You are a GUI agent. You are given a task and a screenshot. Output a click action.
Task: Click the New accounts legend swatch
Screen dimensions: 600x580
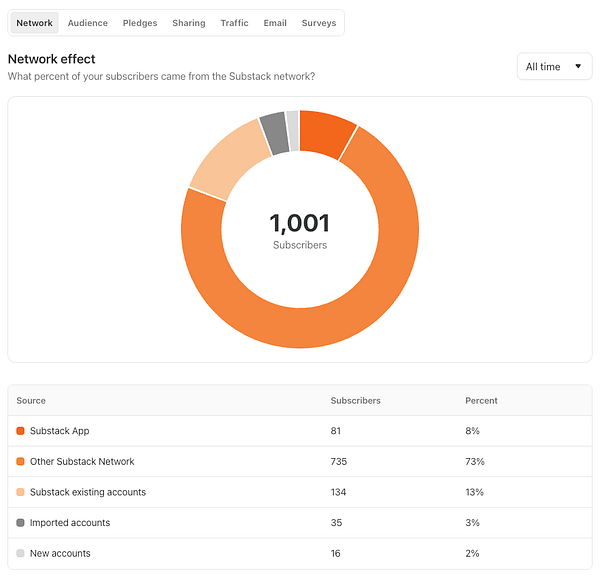(x=20, y=553)
